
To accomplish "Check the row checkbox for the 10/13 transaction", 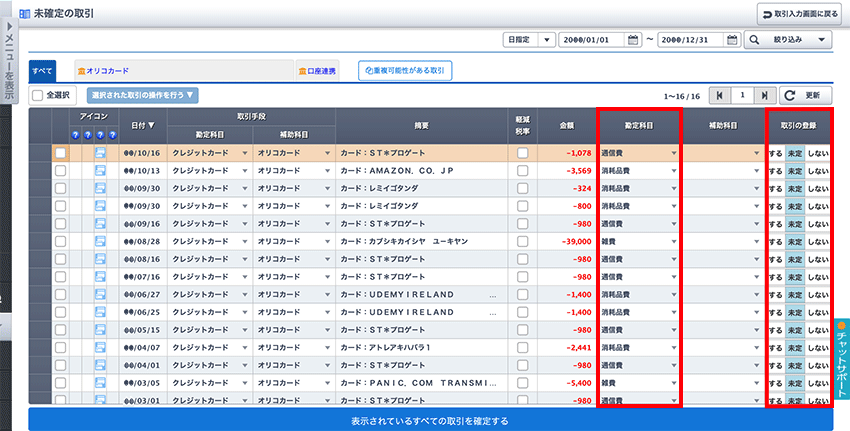I will pos(61,171).
